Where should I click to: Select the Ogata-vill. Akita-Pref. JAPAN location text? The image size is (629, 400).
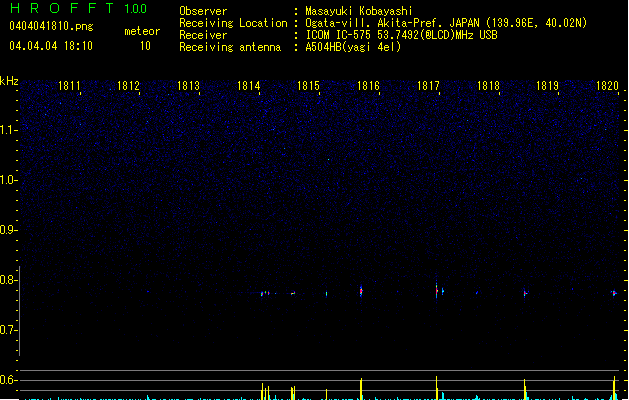click(x=446, y=23)
